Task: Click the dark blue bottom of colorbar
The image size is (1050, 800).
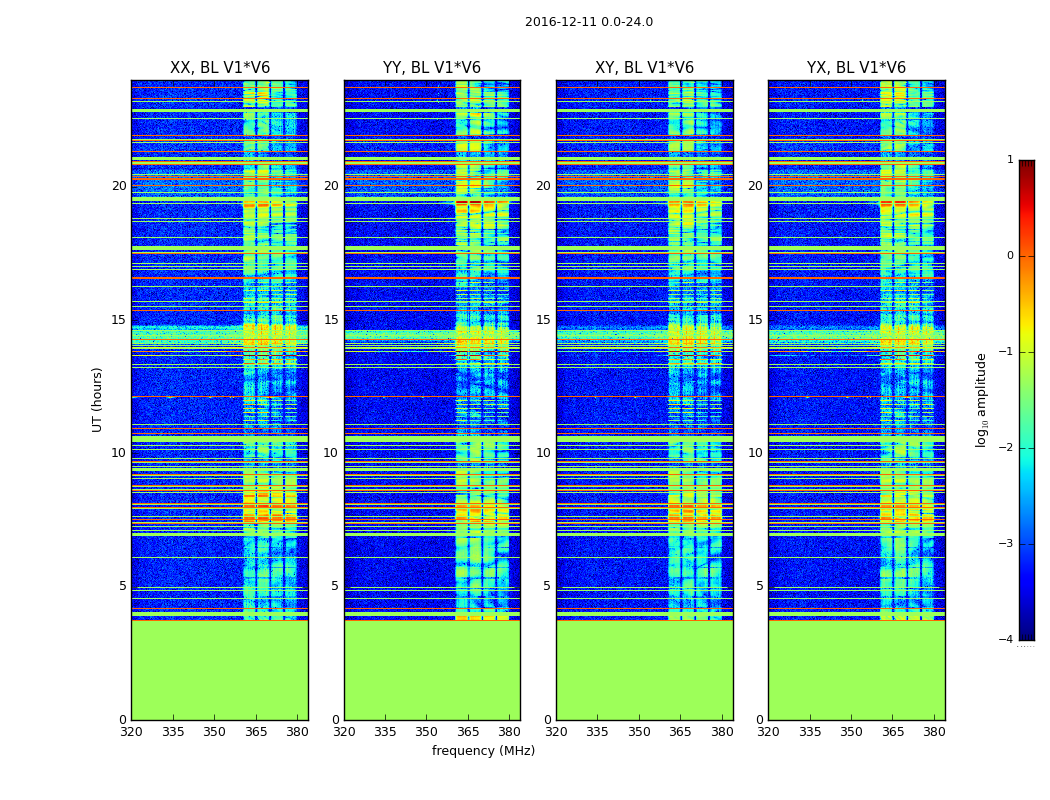Action: (x=1027, y=634)
